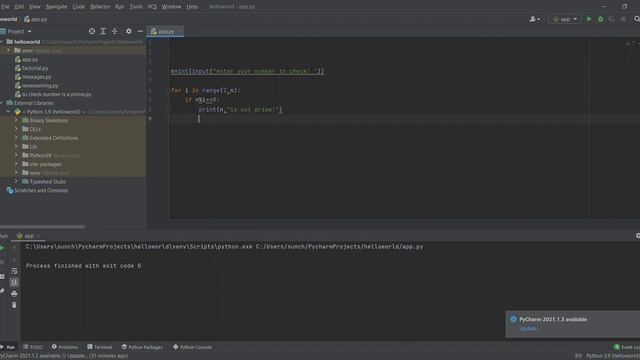640x360 pixels.
Task: Expand the DLLs folder
Action: tap(16, 129)
